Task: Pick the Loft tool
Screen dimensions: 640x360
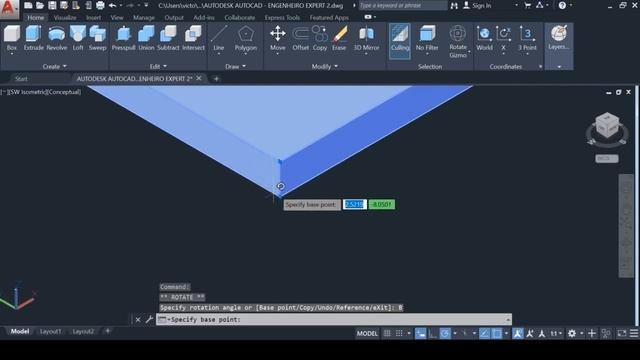Action: [78, 38]
